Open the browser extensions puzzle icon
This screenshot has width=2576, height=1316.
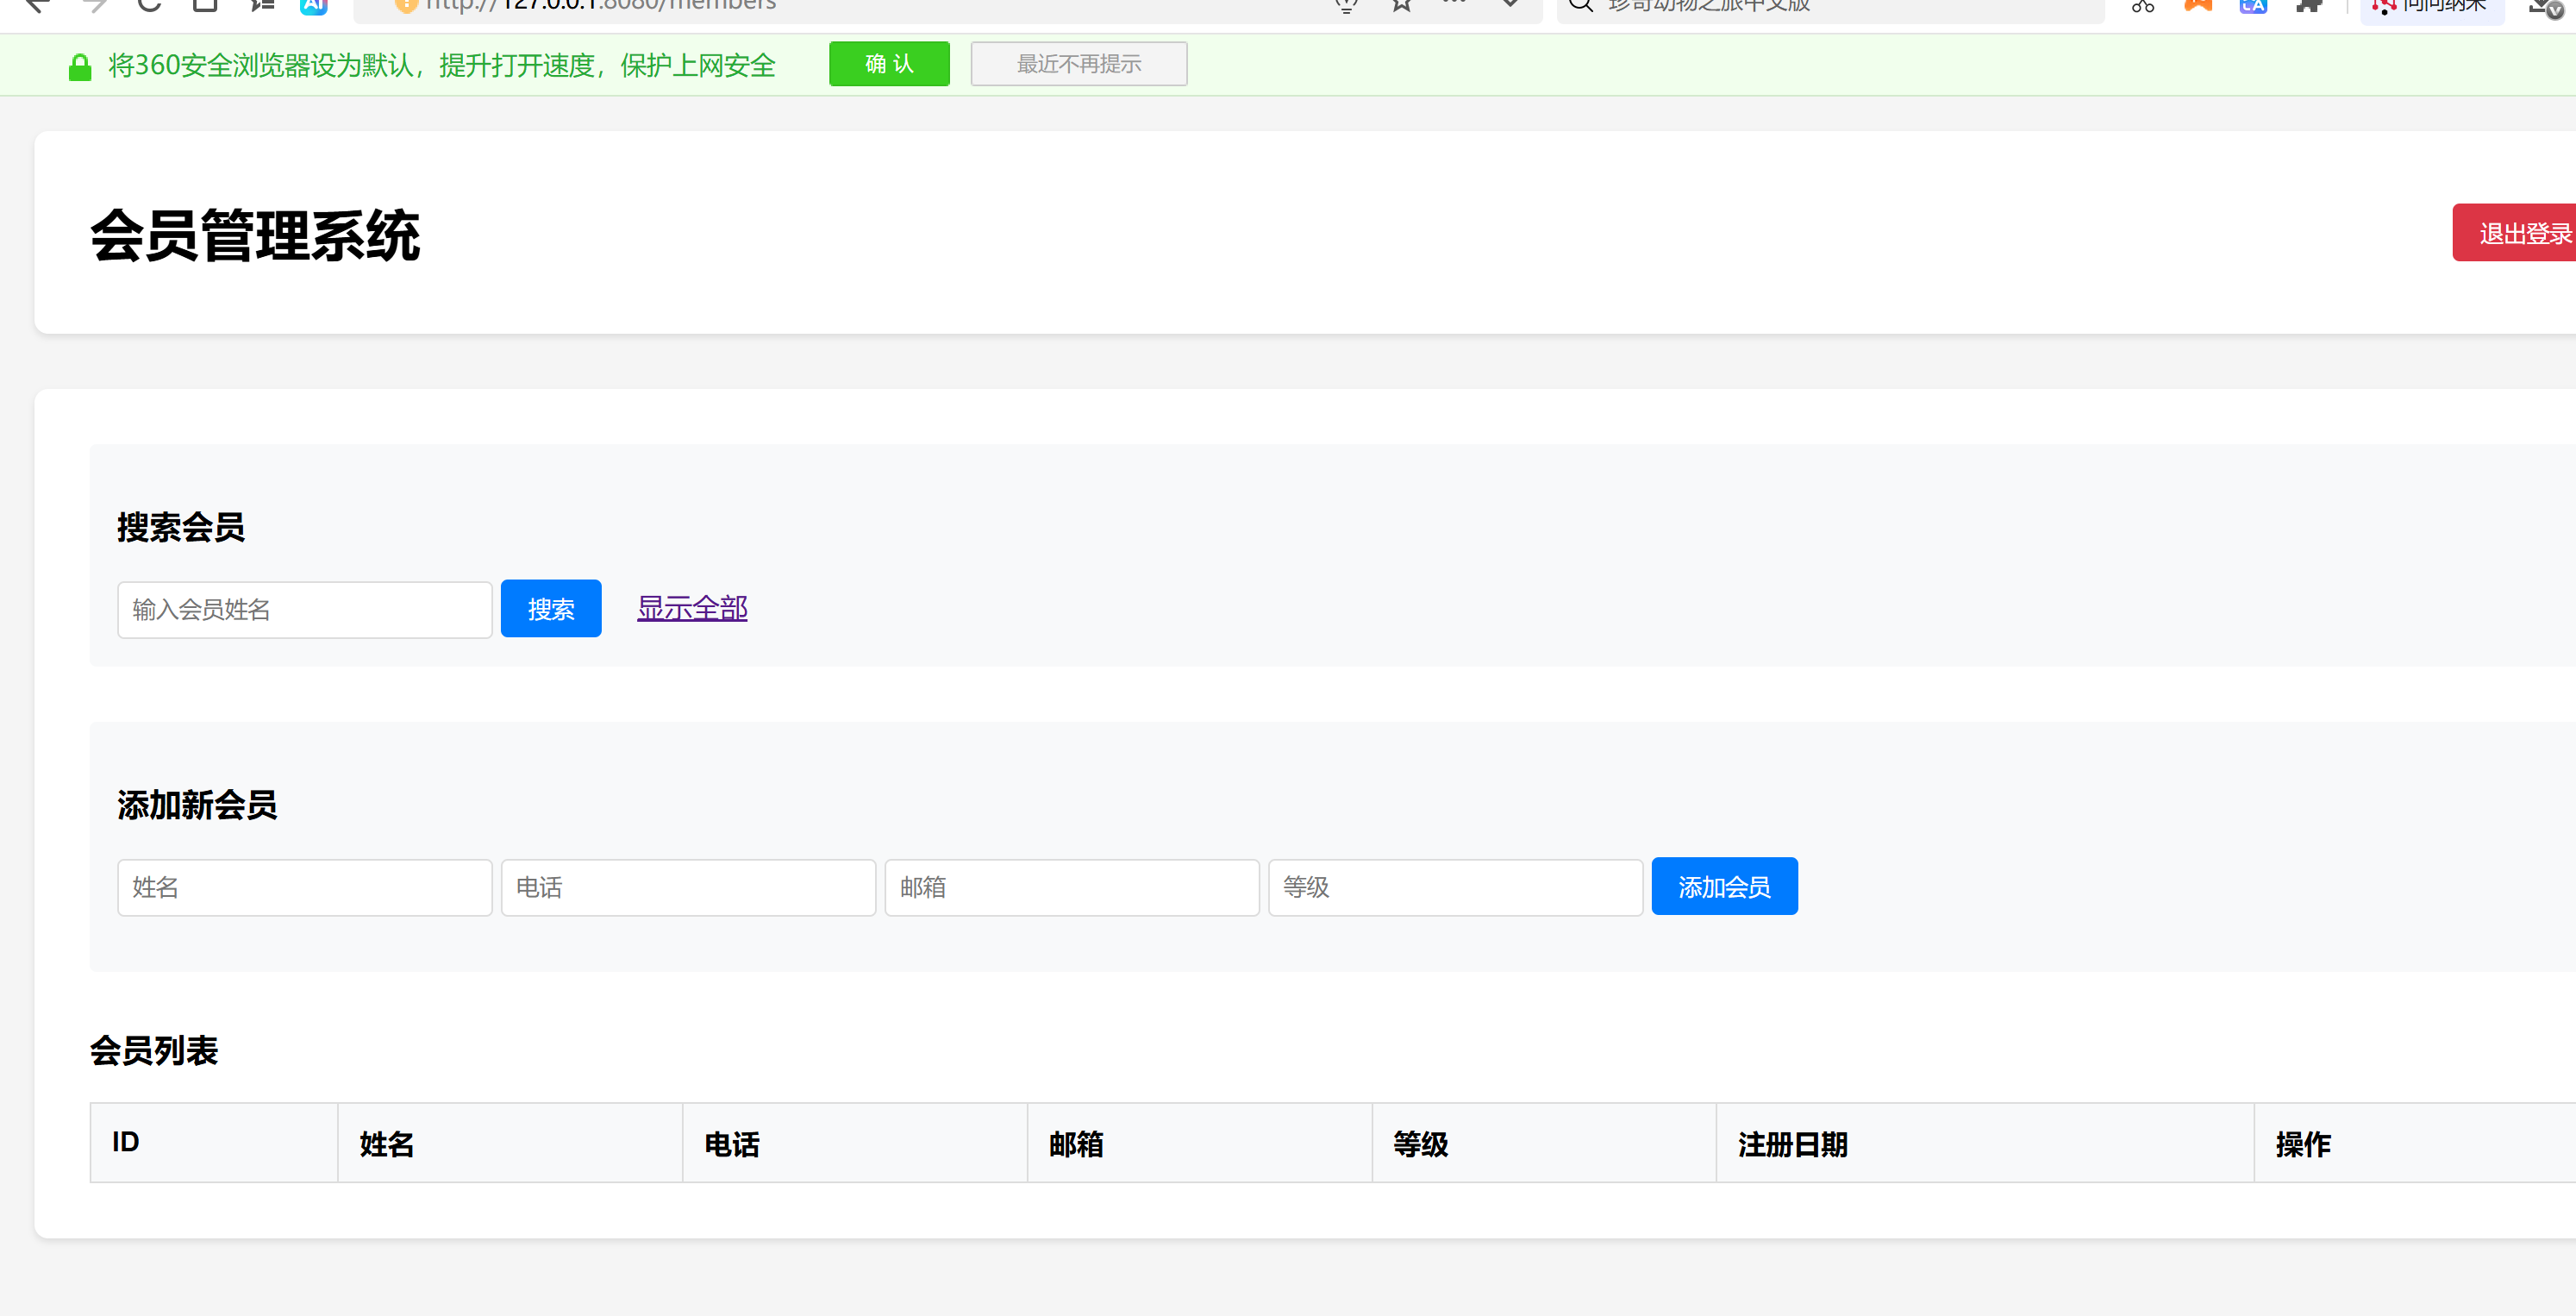point(2310,7)
